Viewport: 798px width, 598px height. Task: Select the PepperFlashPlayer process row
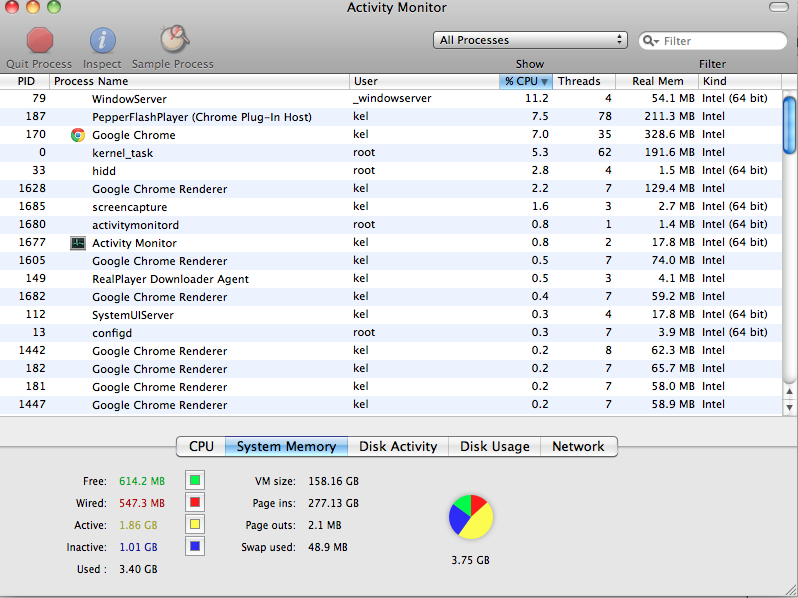click(391, 117)
